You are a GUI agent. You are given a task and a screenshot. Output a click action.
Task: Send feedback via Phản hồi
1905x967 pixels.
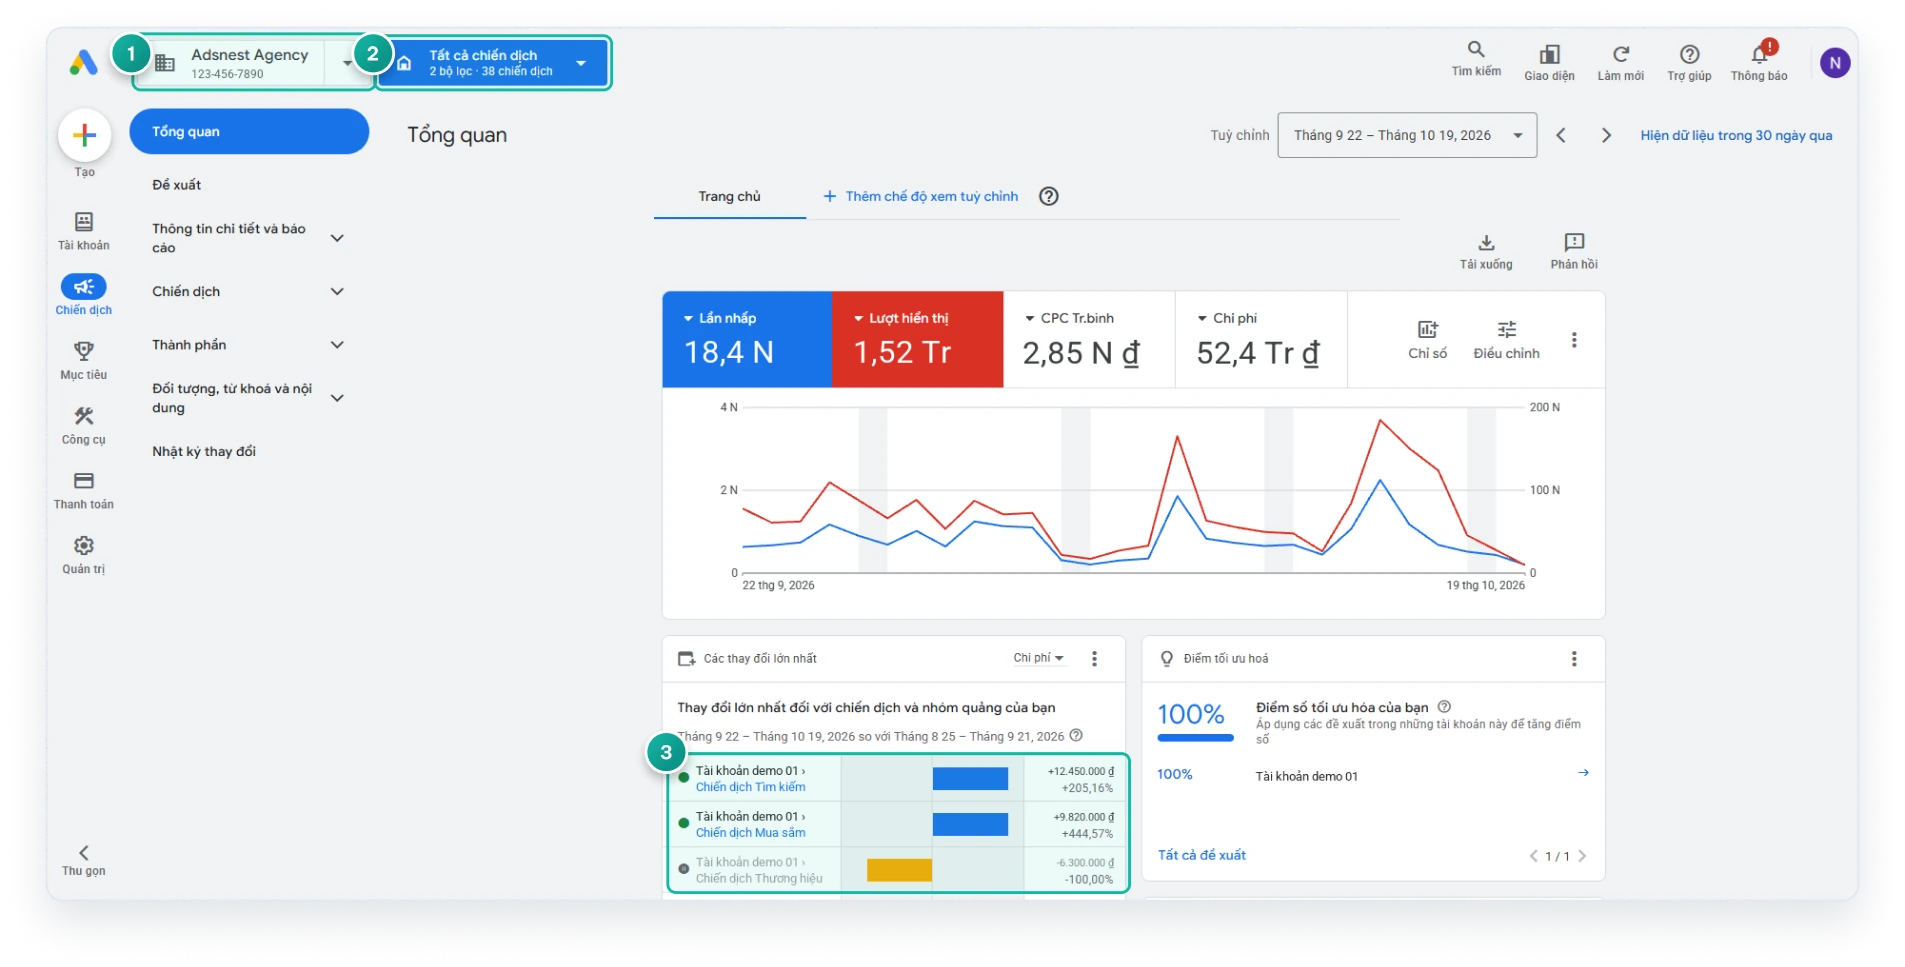[x=1574, y=252]
